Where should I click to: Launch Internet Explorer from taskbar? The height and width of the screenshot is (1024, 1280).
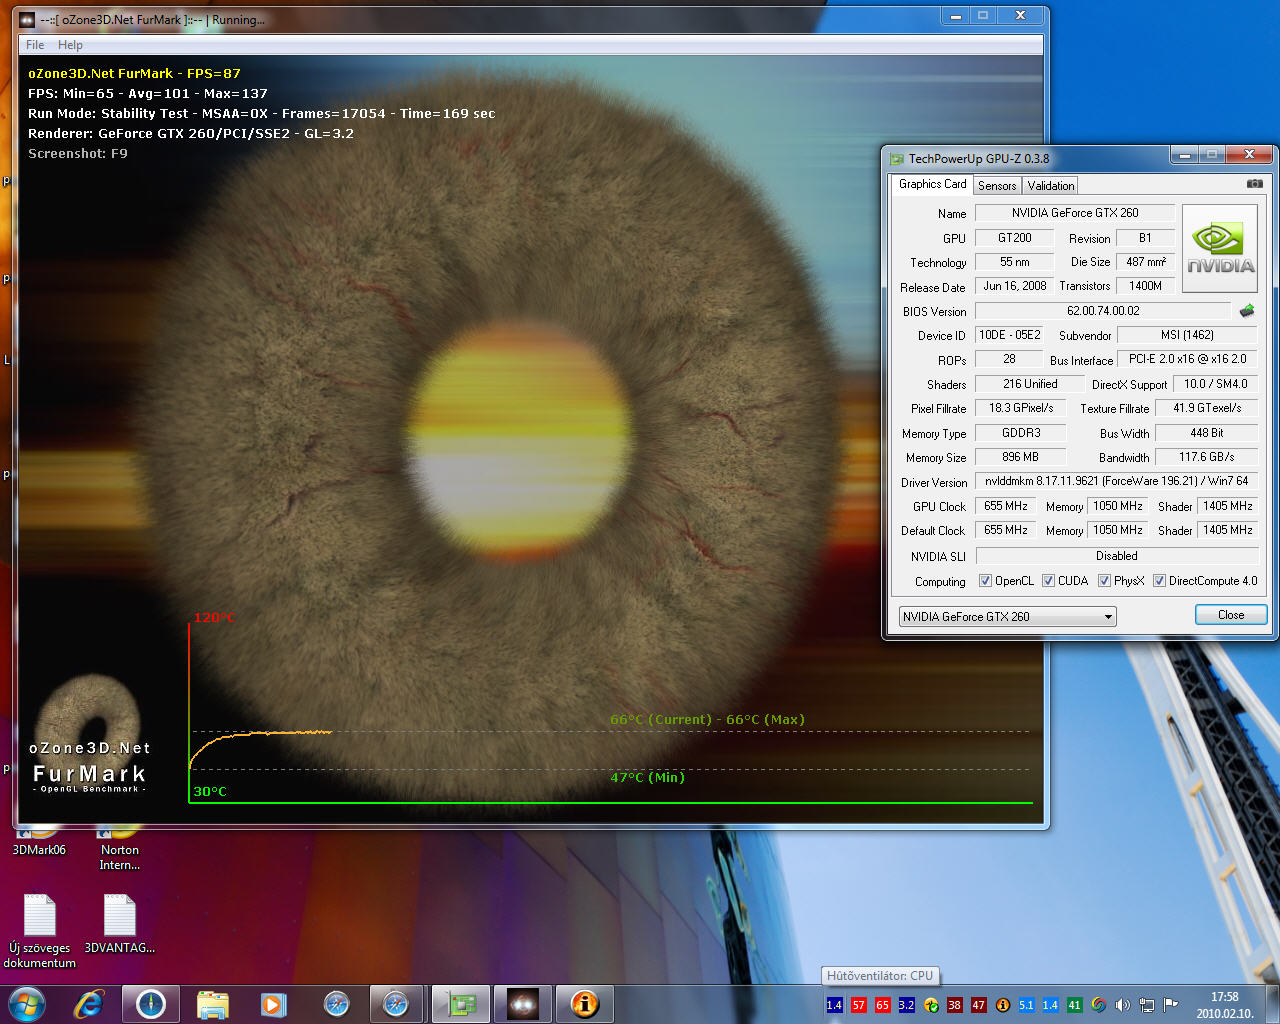[89, 1003]
